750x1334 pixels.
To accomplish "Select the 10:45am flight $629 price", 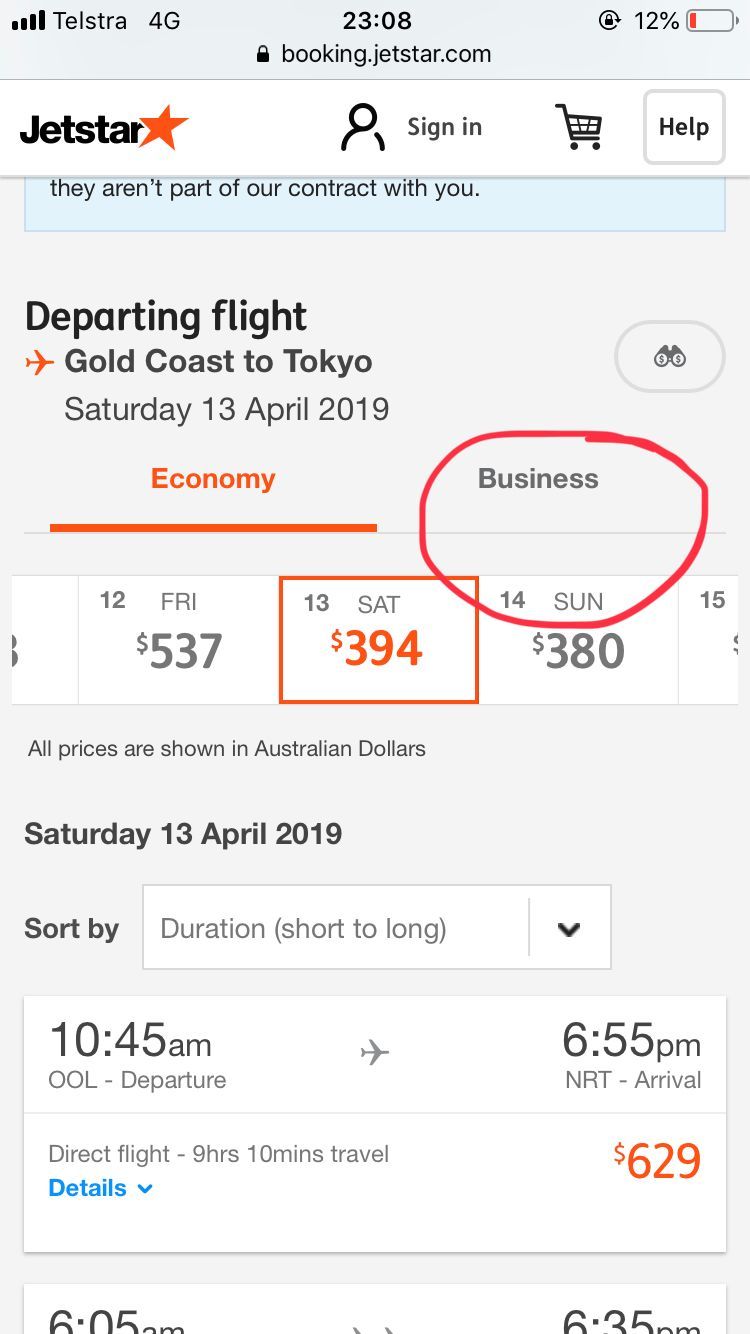I will [x=657, y=1160].
